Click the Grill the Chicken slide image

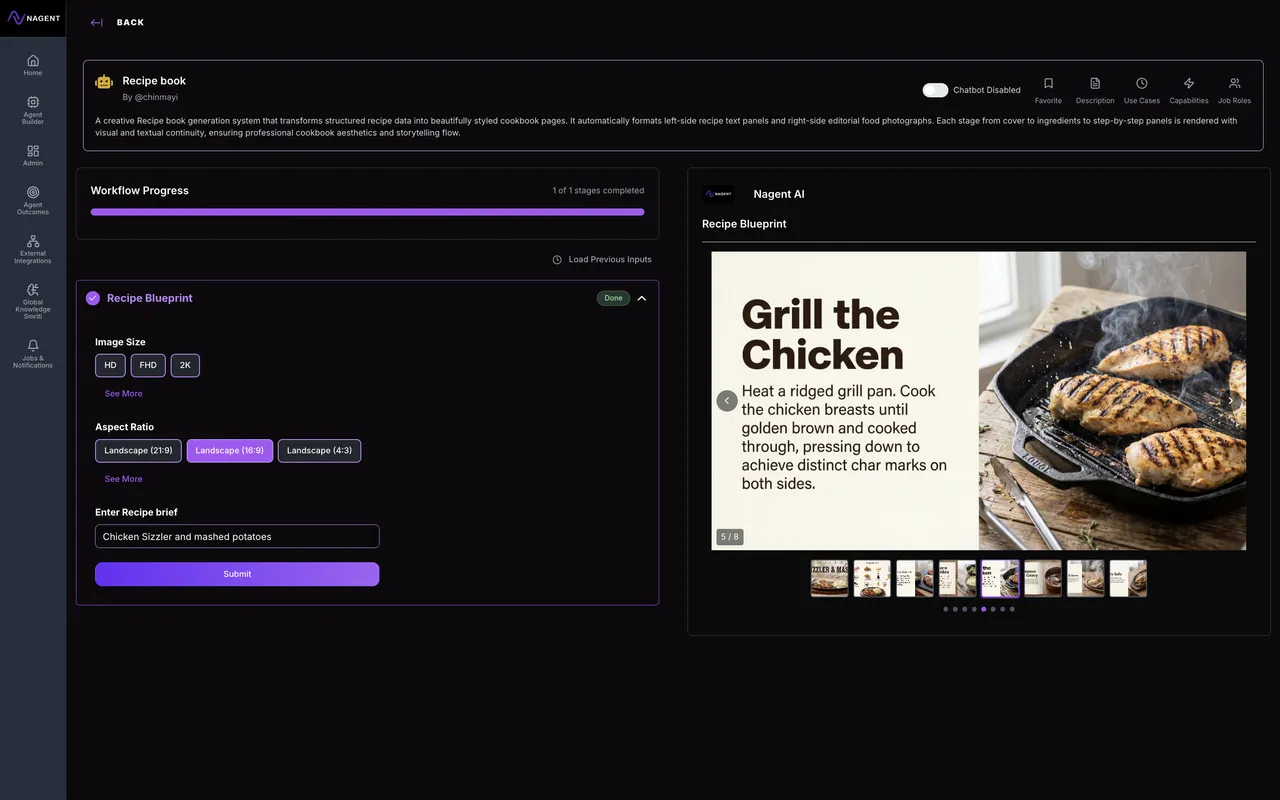(x=979, y=401)
